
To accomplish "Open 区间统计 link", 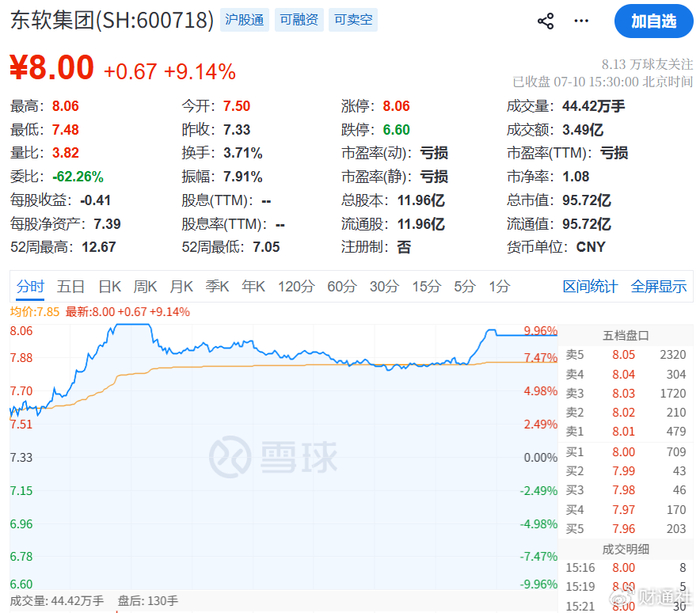I will coord(590,286).
